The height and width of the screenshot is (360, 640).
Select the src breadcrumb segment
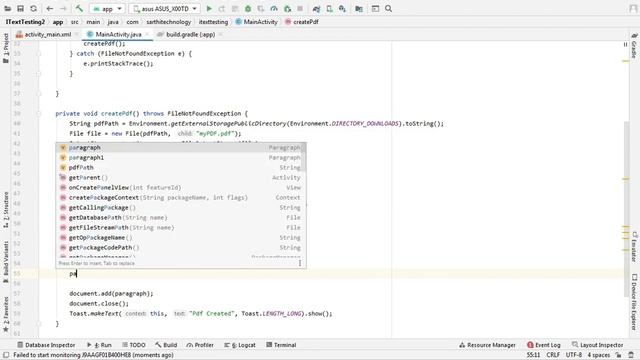(x=75, y=22)
